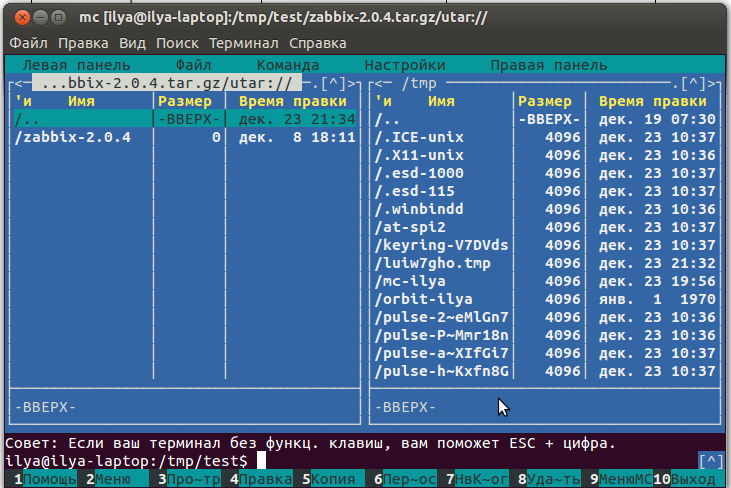Viewport: 731px width, 488px height.
Task: Select /orbit-ilya directory
Action: pos(545,299)
